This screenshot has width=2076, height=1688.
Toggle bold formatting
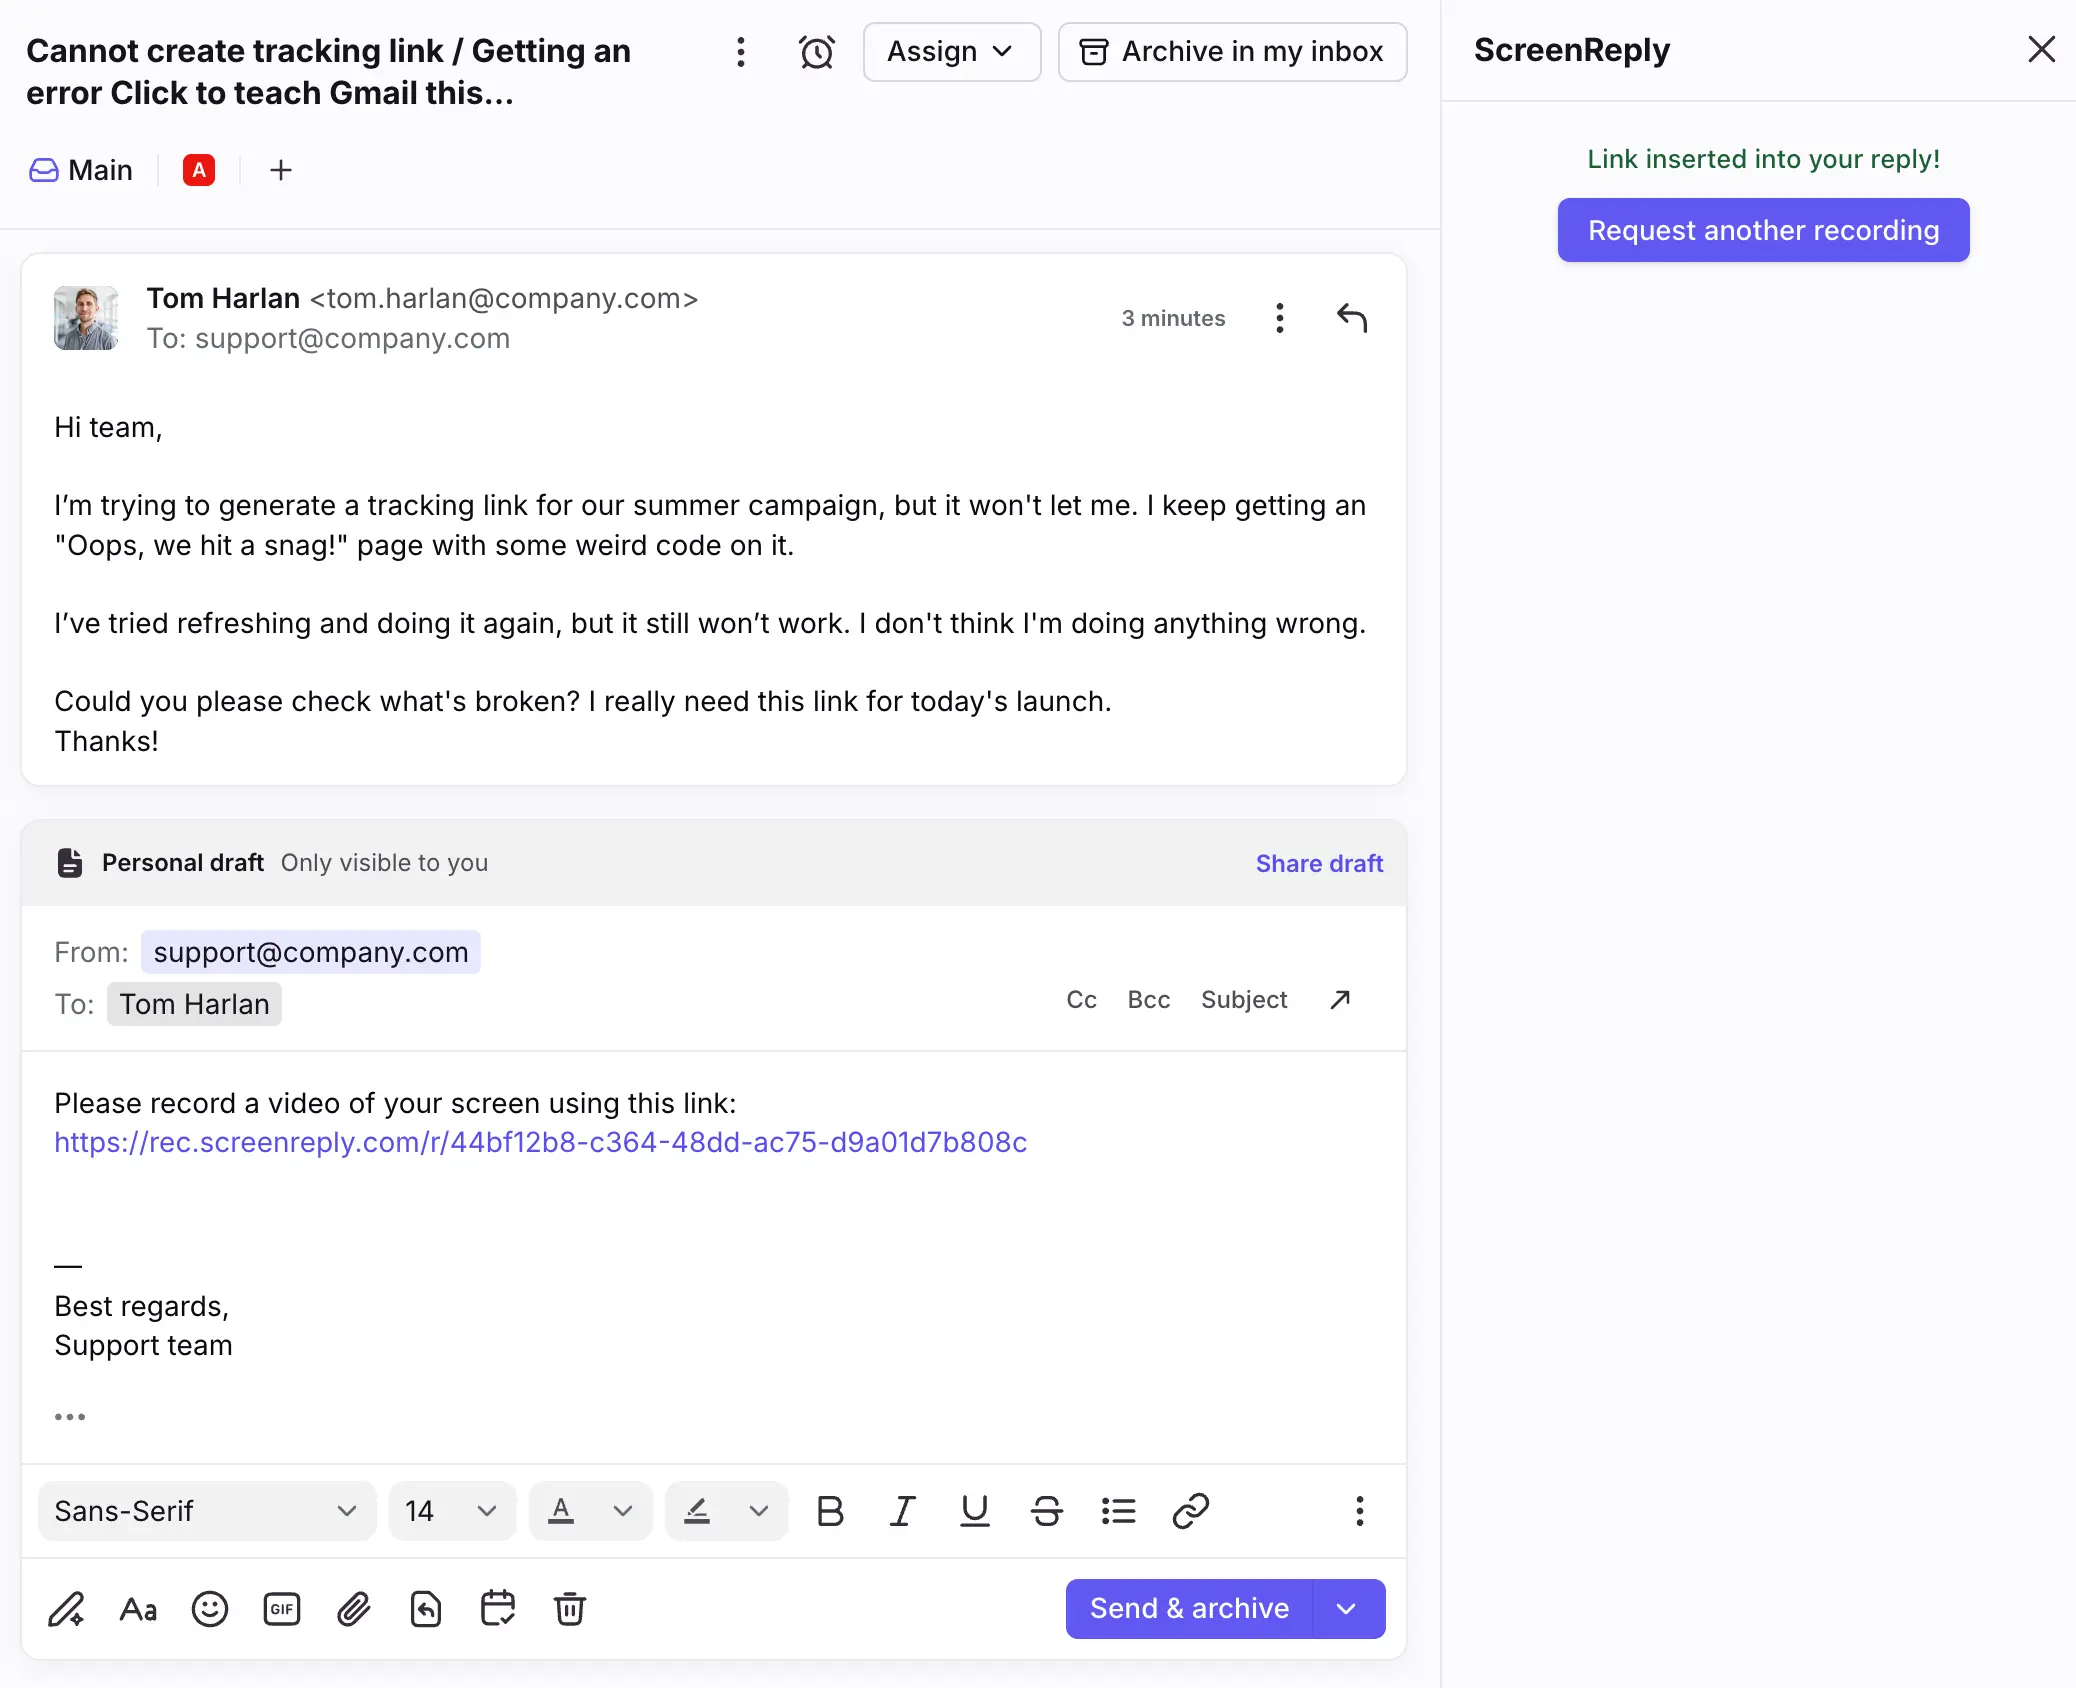click(830, 1511)
